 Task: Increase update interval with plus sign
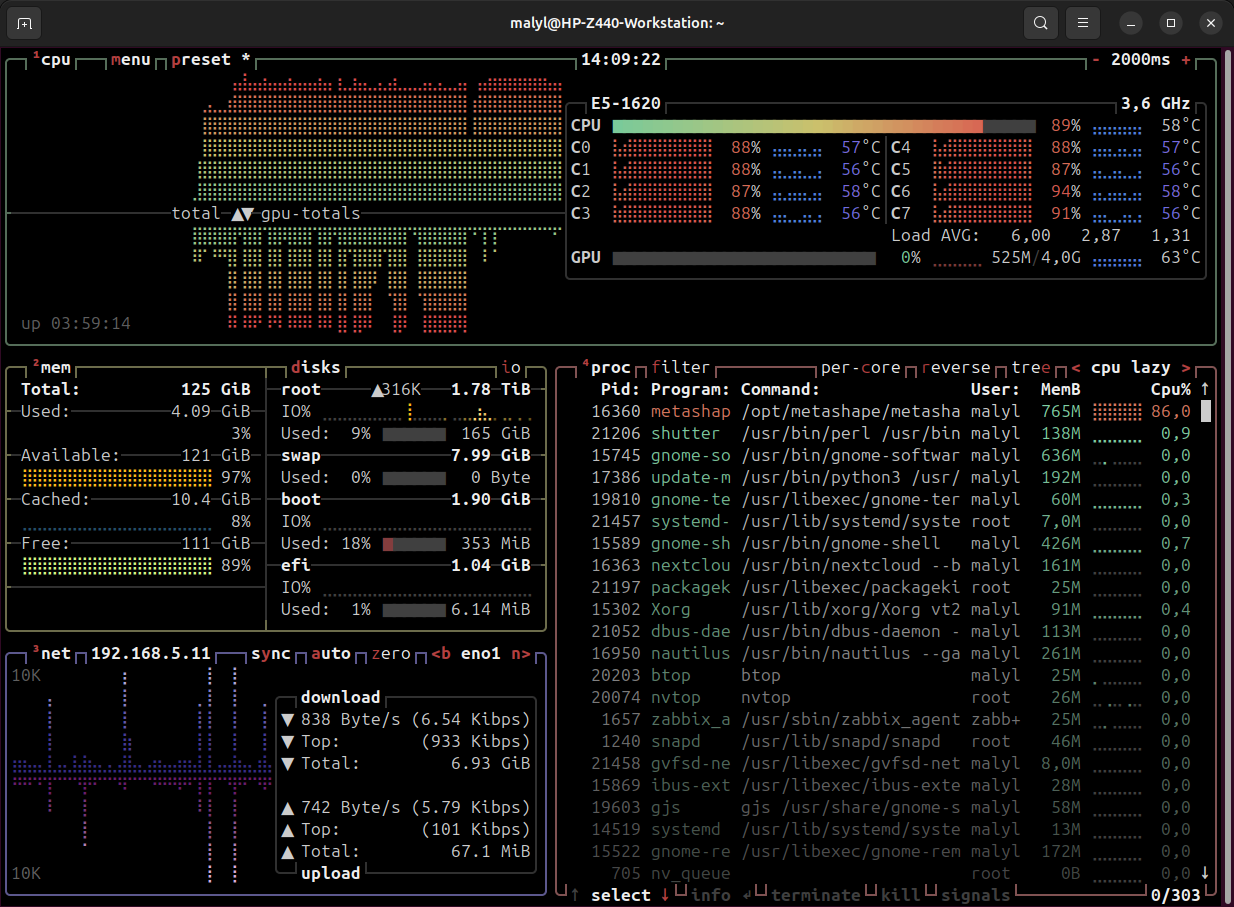point(1186,60)
